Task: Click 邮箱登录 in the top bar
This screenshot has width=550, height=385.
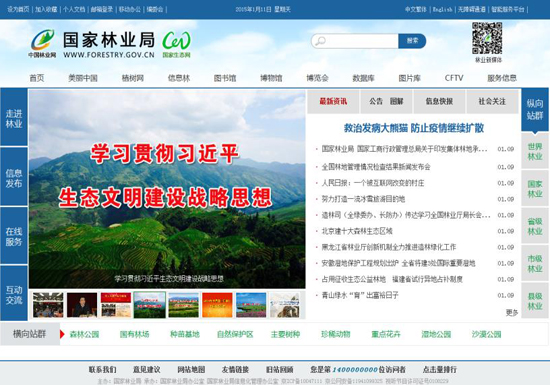Action: pyautogui.click(x=102, y=9)
